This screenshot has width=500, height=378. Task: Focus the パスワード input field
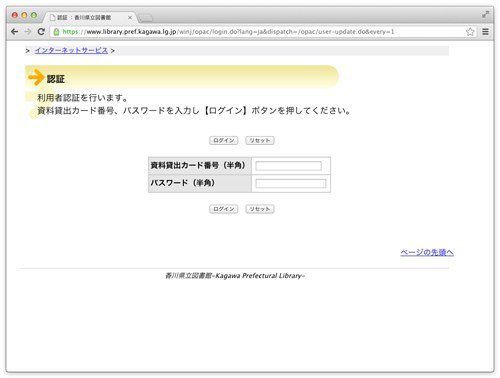click(291, 183)
